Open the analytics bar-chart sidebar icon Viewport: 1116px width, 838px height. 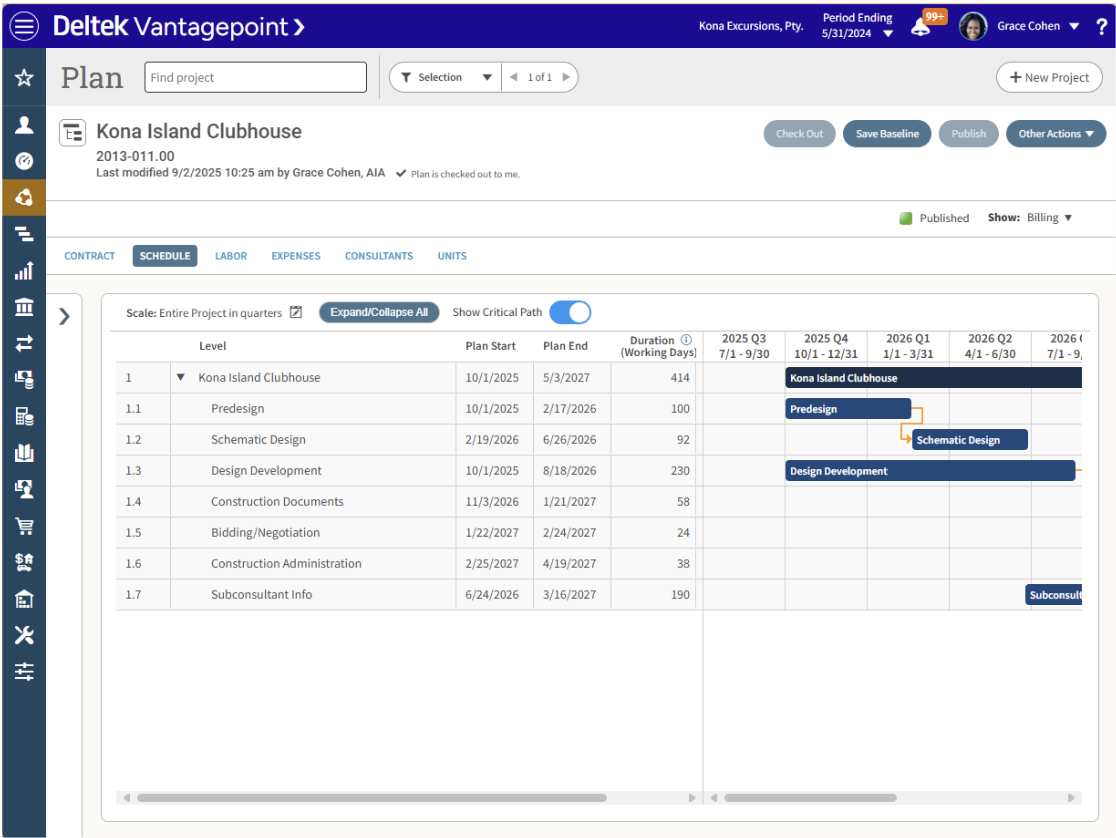pyautogui.click(x=23, y=270)
